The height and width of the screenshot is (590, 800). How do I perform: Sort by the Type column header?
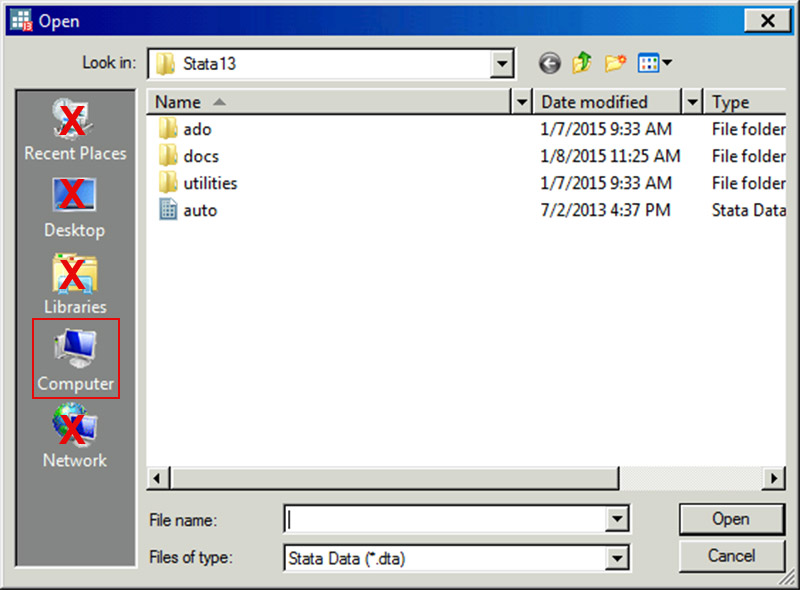745,102
